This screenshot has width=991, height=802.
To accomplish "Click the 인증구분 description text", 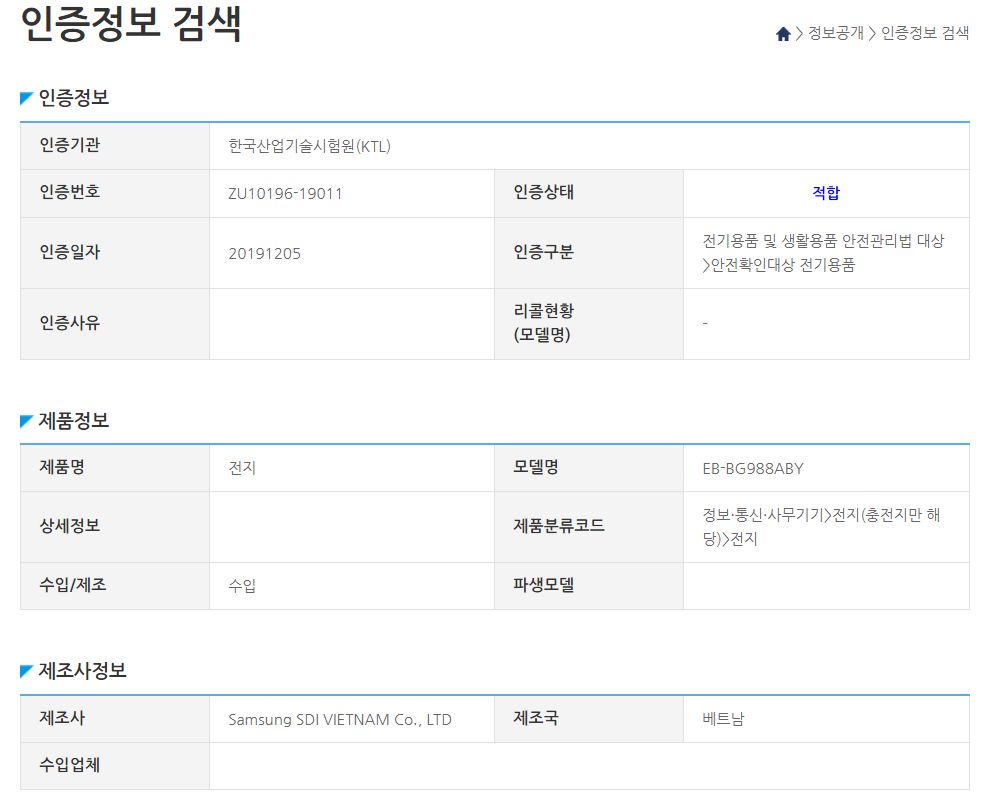I will click(x=824, y=252).
